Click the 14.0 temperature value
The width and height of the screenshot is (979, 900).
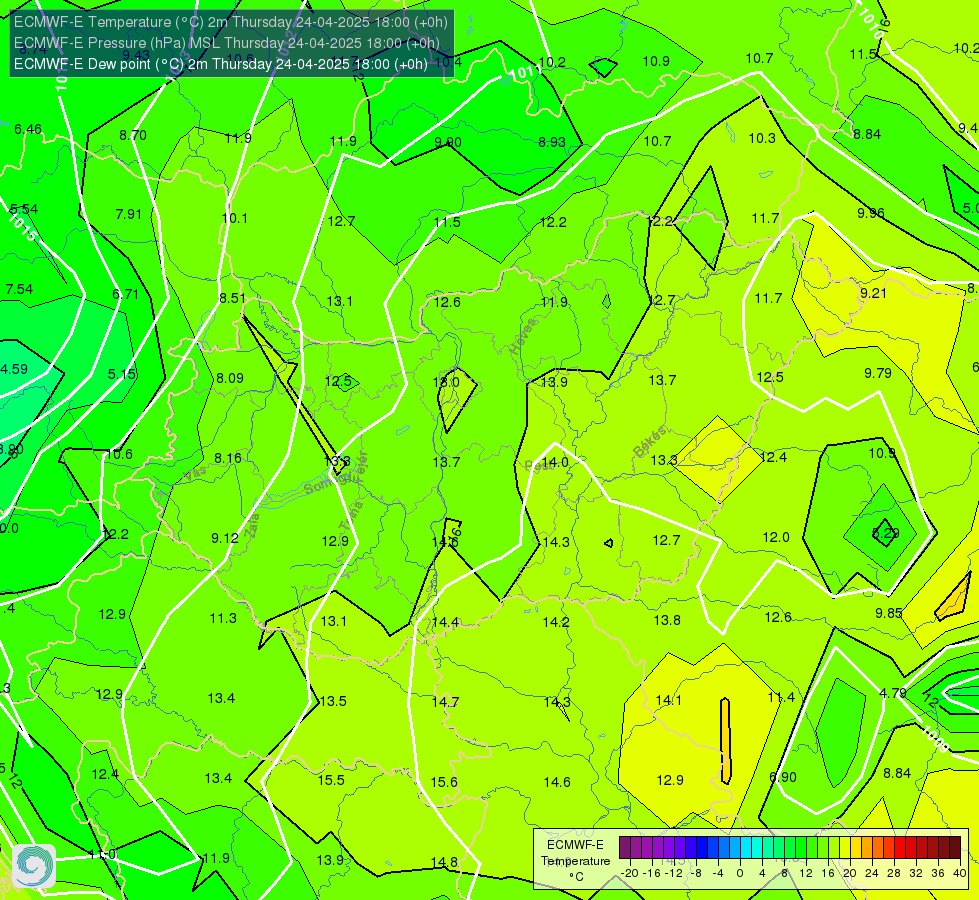[x=555, y=462]
